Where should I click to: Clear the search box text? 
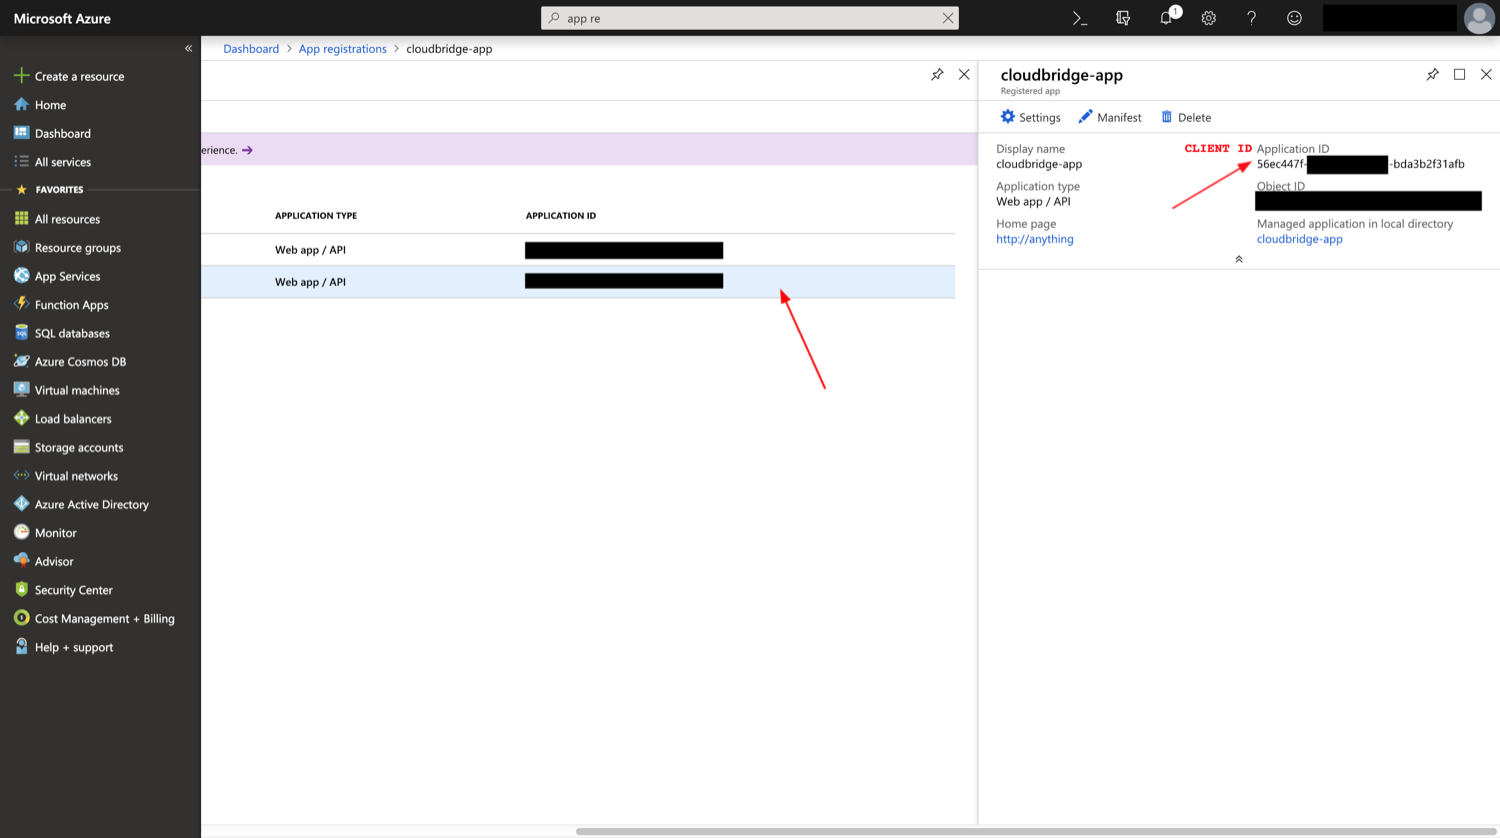point(948,18)
